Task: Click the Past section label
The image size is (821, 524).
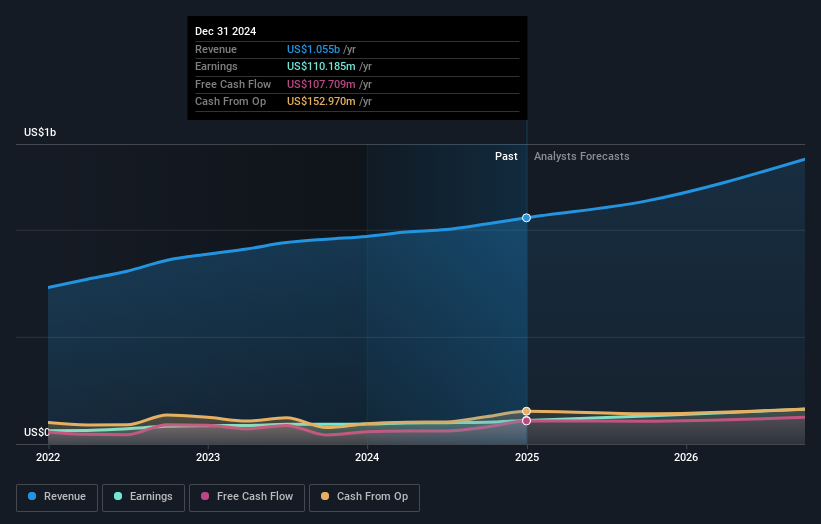Action: [x=506, y=157]
